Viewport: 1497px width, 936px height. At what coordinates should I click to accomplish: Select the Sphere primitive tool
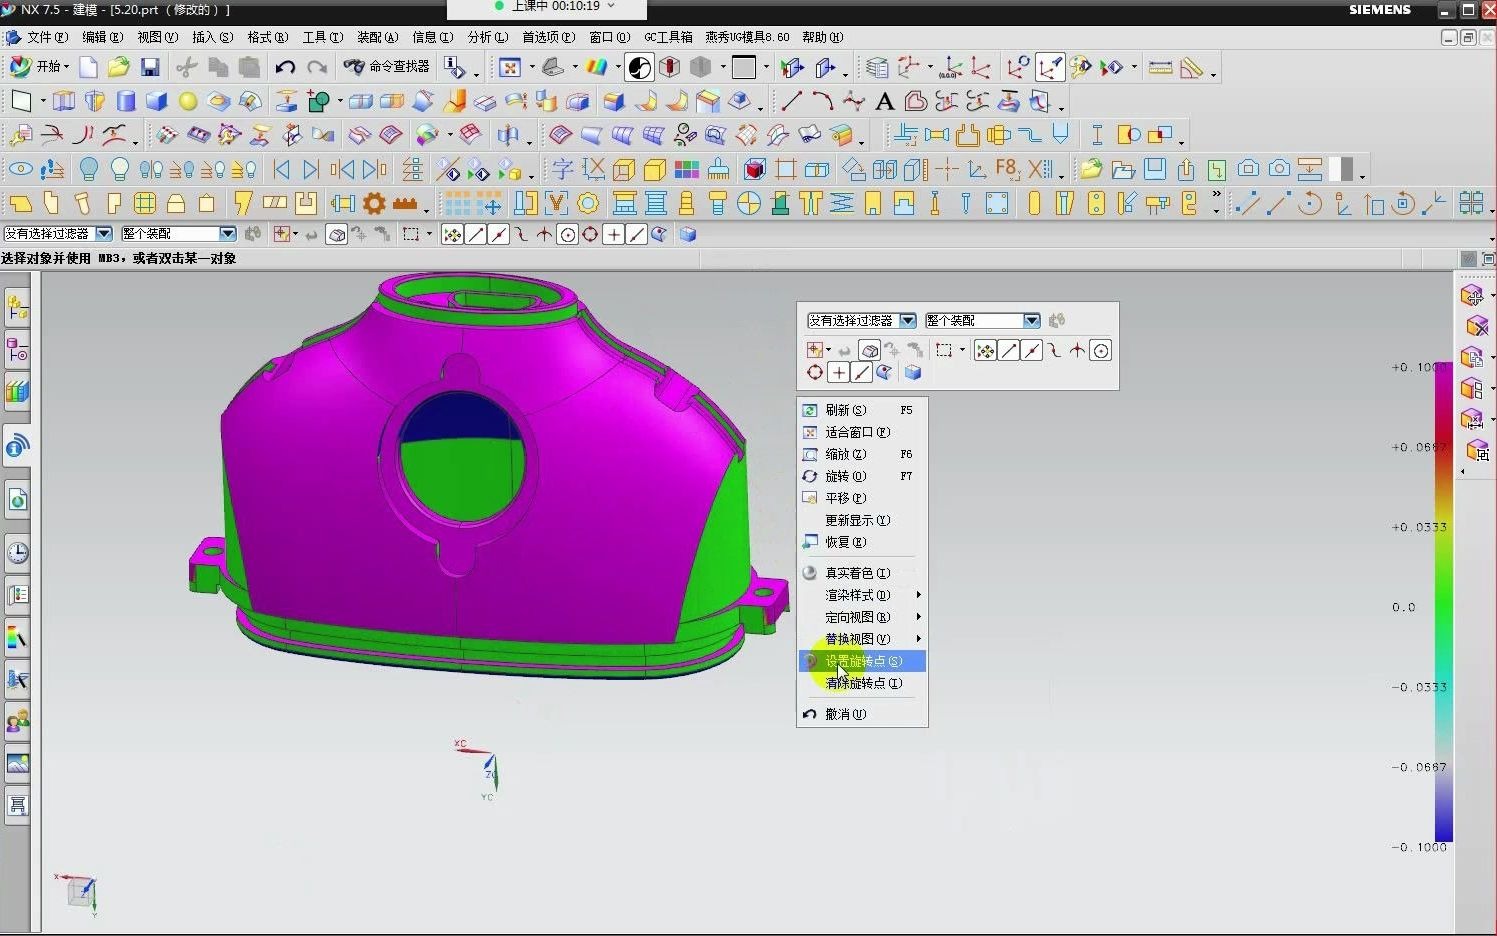pos(186,101)
